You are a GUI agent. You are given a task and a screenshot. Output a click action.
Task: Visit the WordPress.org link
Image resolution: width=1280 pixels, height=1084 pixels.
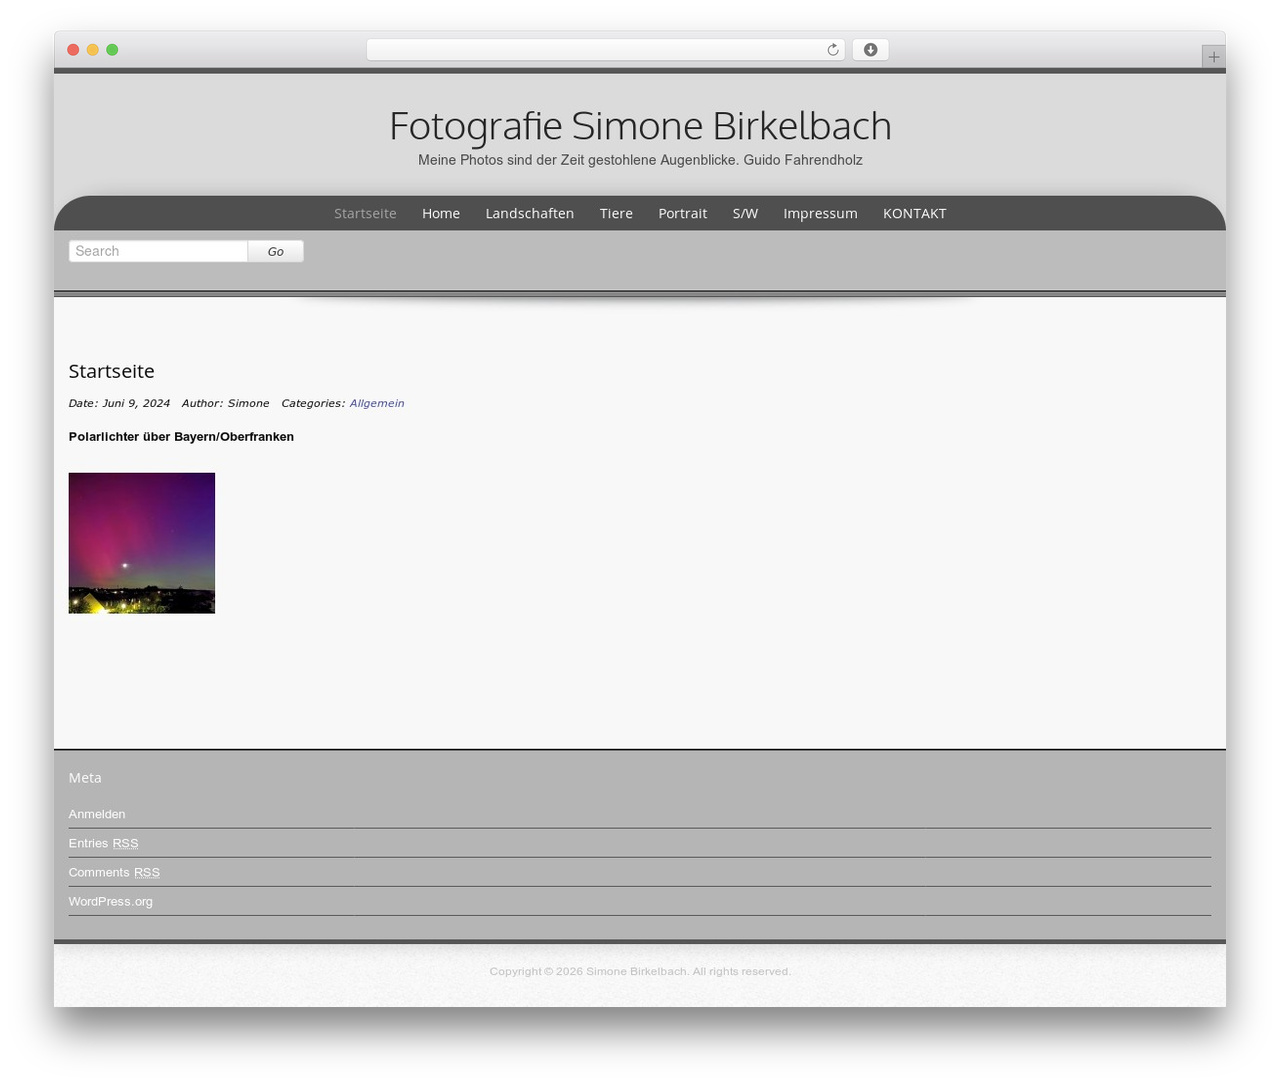coord(111,901)
